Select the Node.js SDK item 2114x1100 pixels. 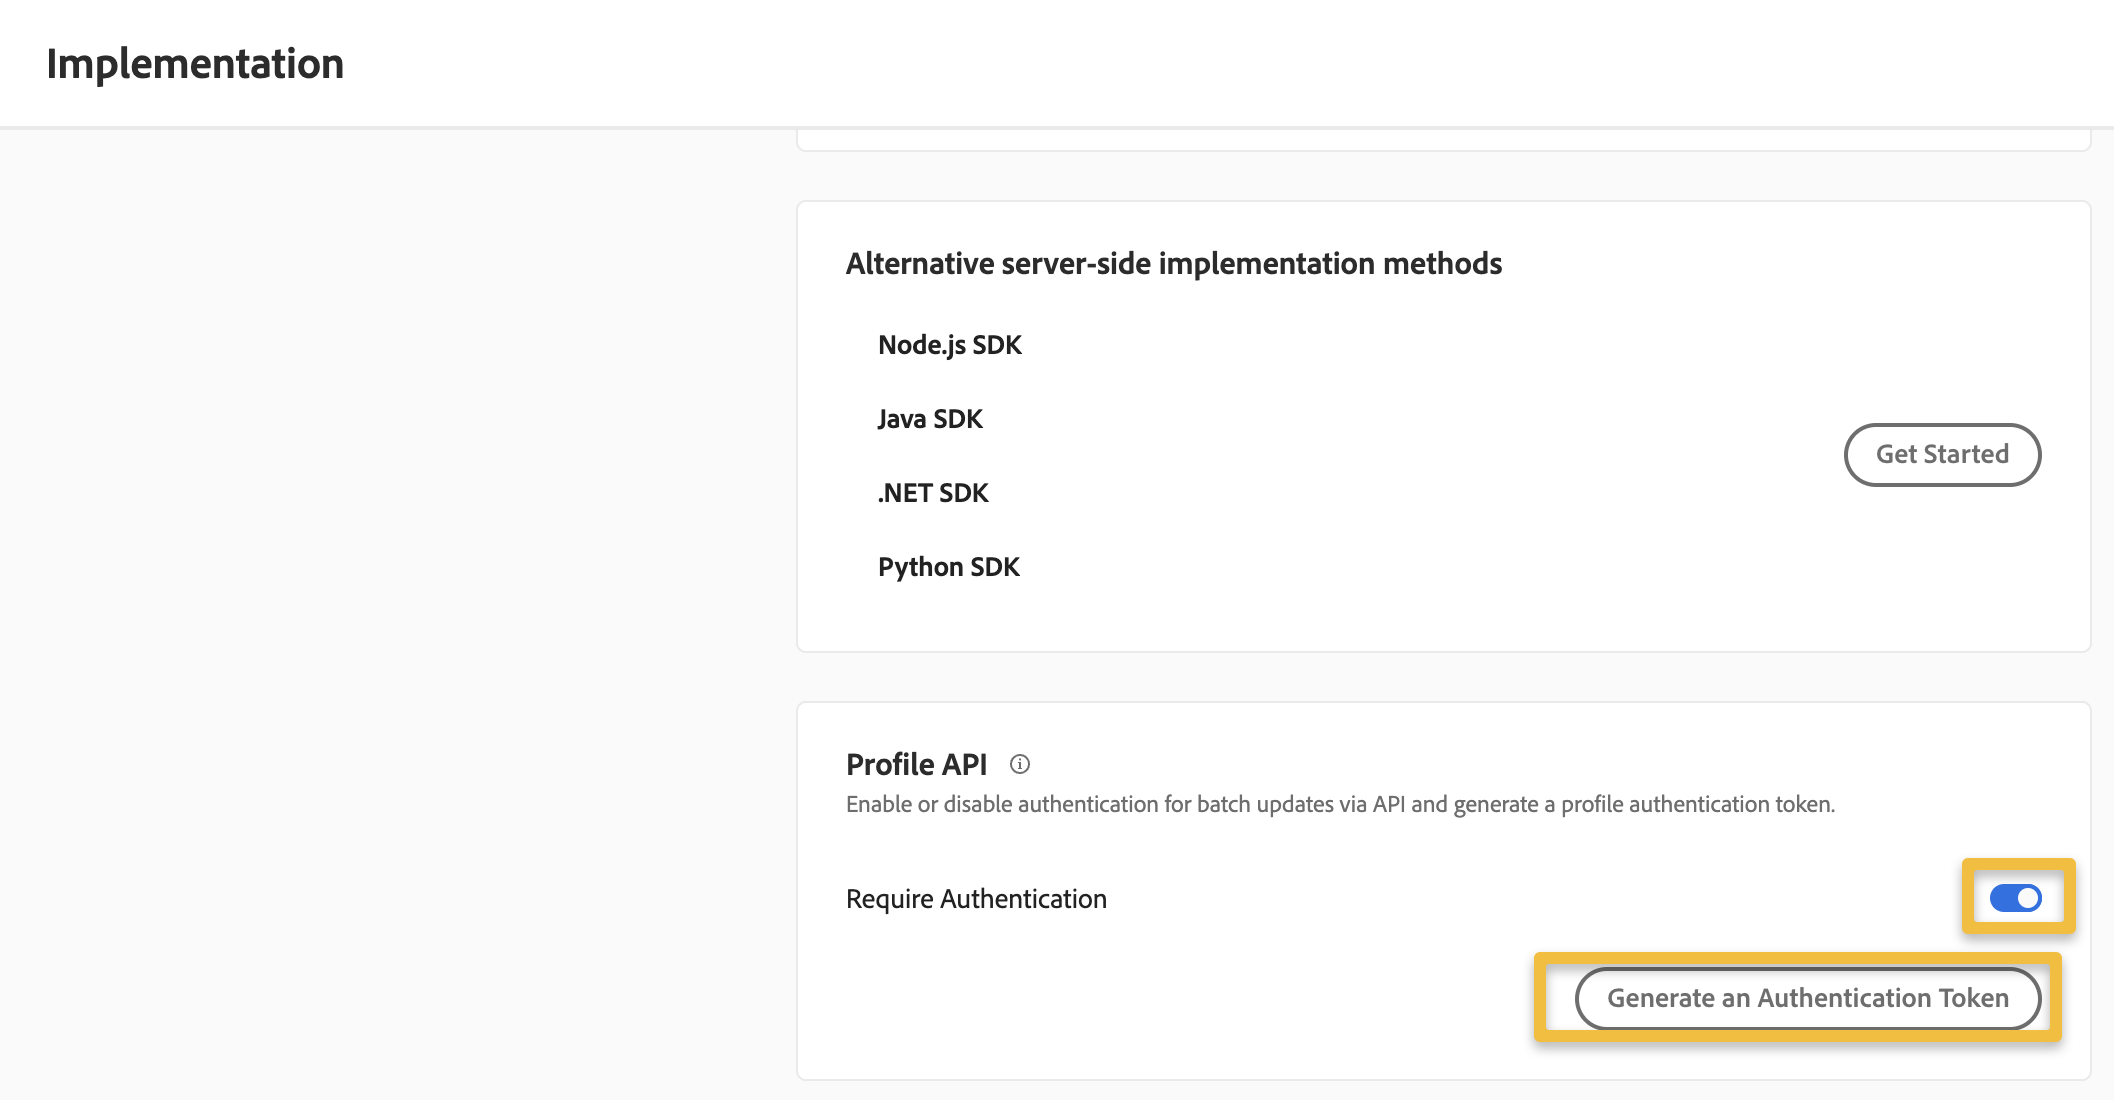tap(949, 345)
